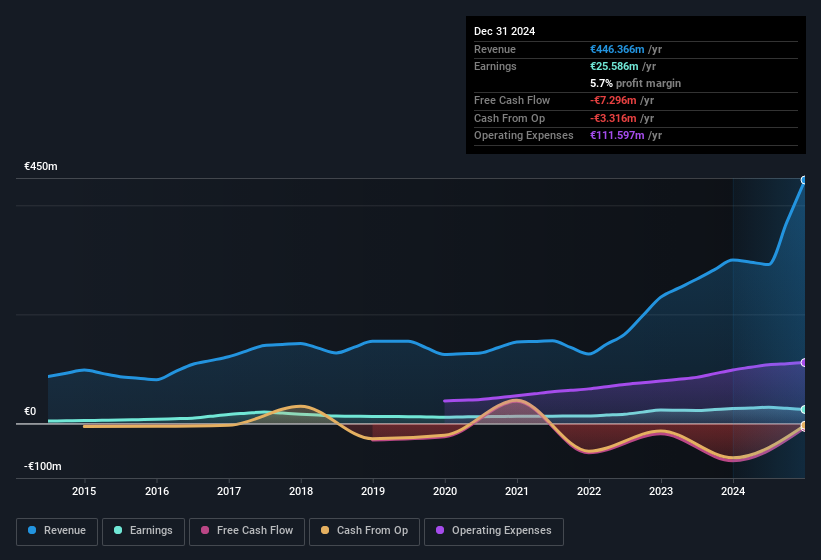Click the 5.7% profit margin text
The height and width of the screenshot is (560, 821).
635,84
